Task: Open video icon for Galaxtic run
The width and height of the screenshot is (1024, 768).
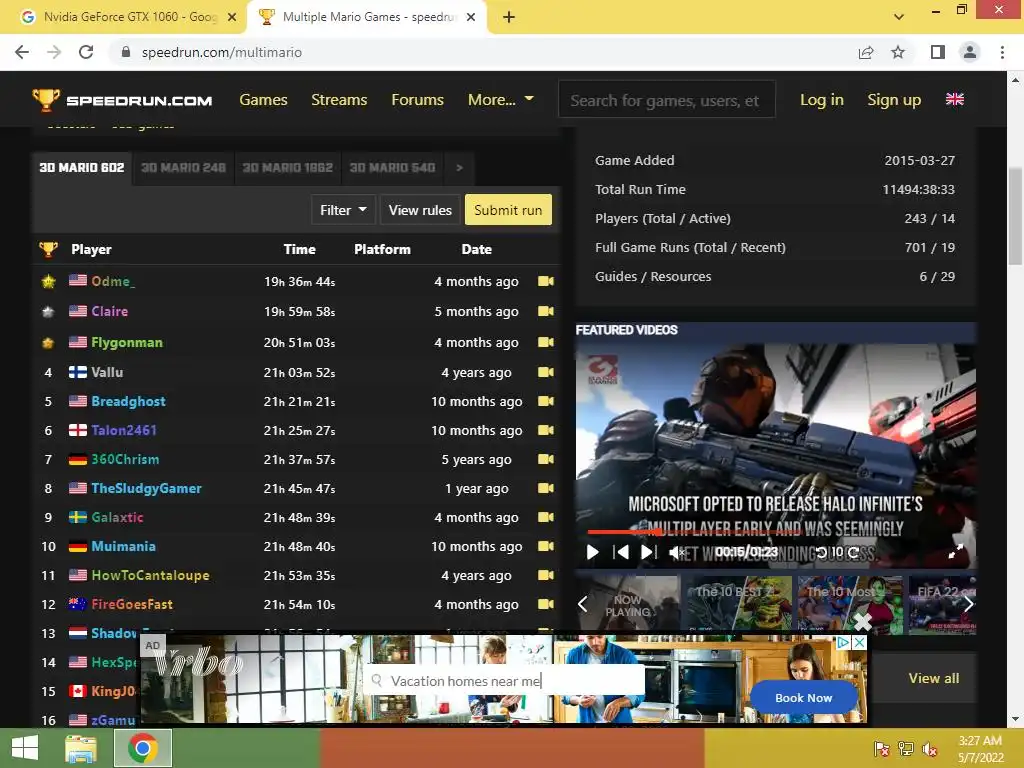Action: click(x=545, y=517)
